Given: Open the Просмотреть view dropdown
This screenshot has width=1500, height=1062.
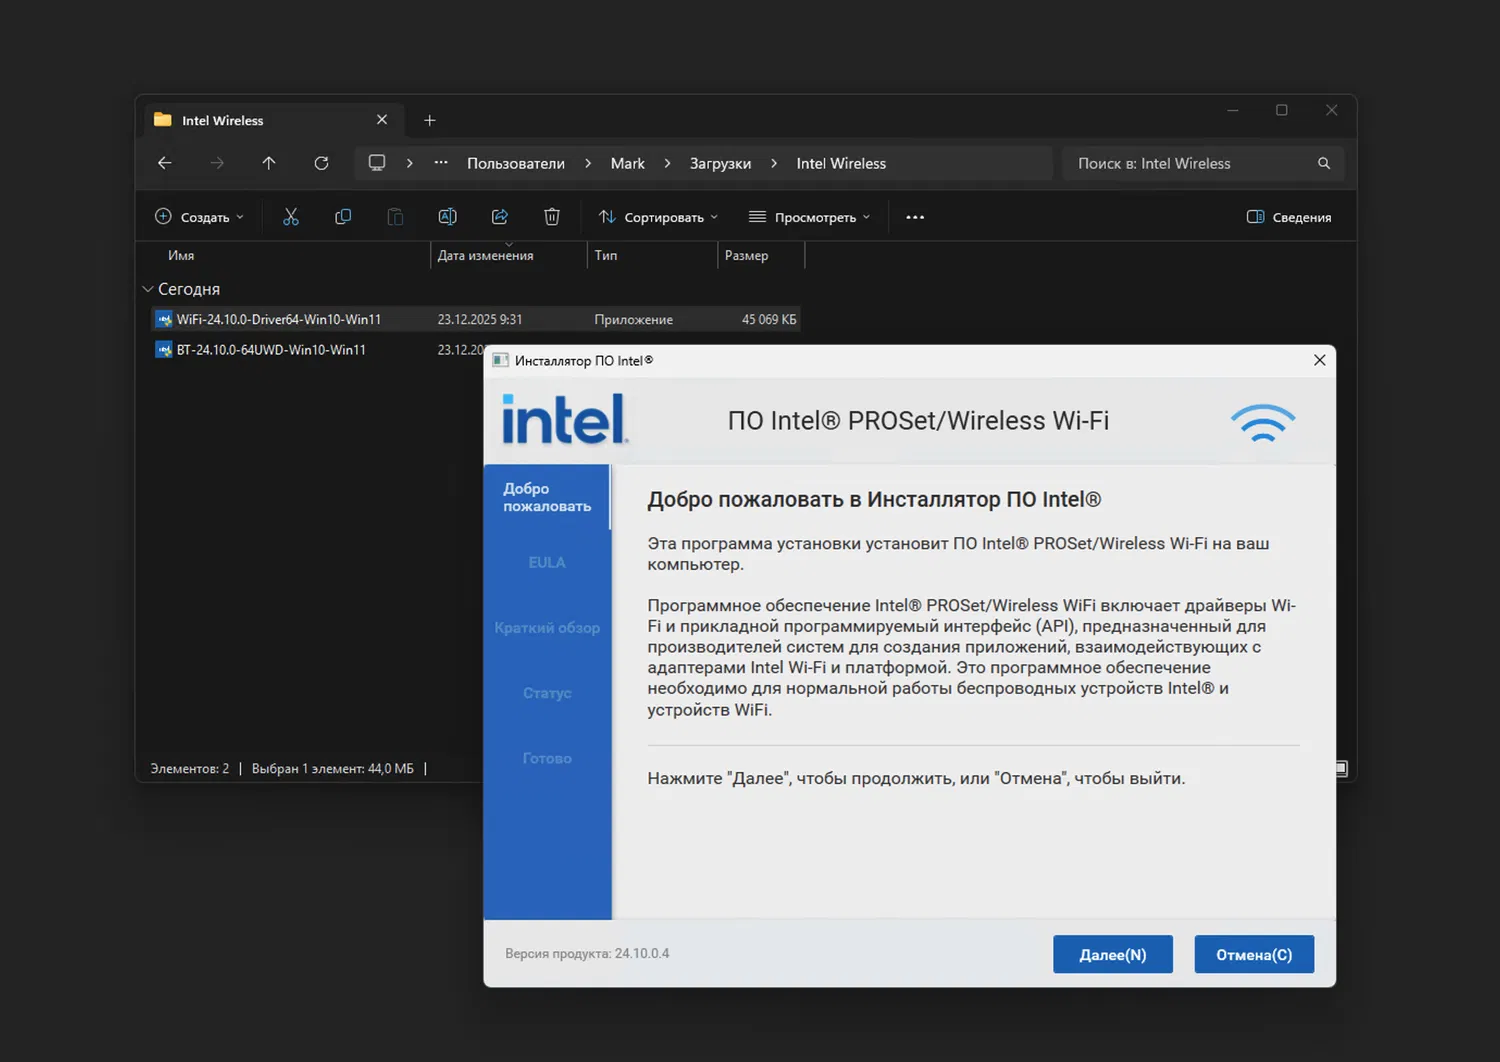Looking at the screenshot, I should [809, 217].
